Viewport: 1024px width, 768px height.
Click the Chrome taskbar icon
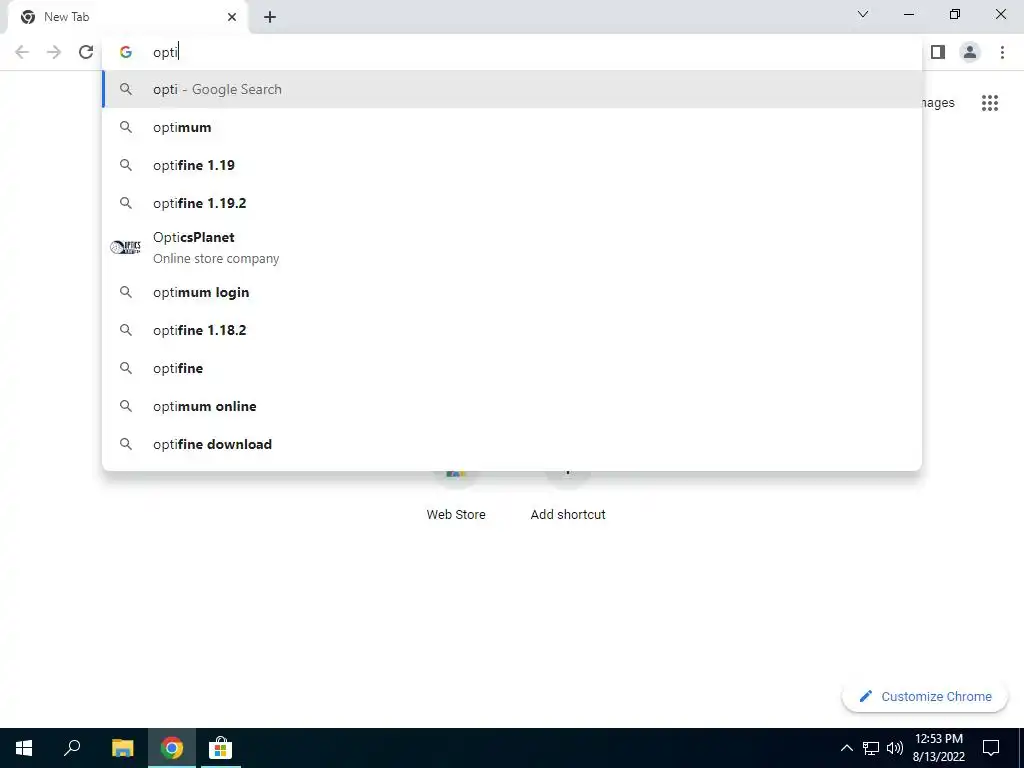click(172, 748)
